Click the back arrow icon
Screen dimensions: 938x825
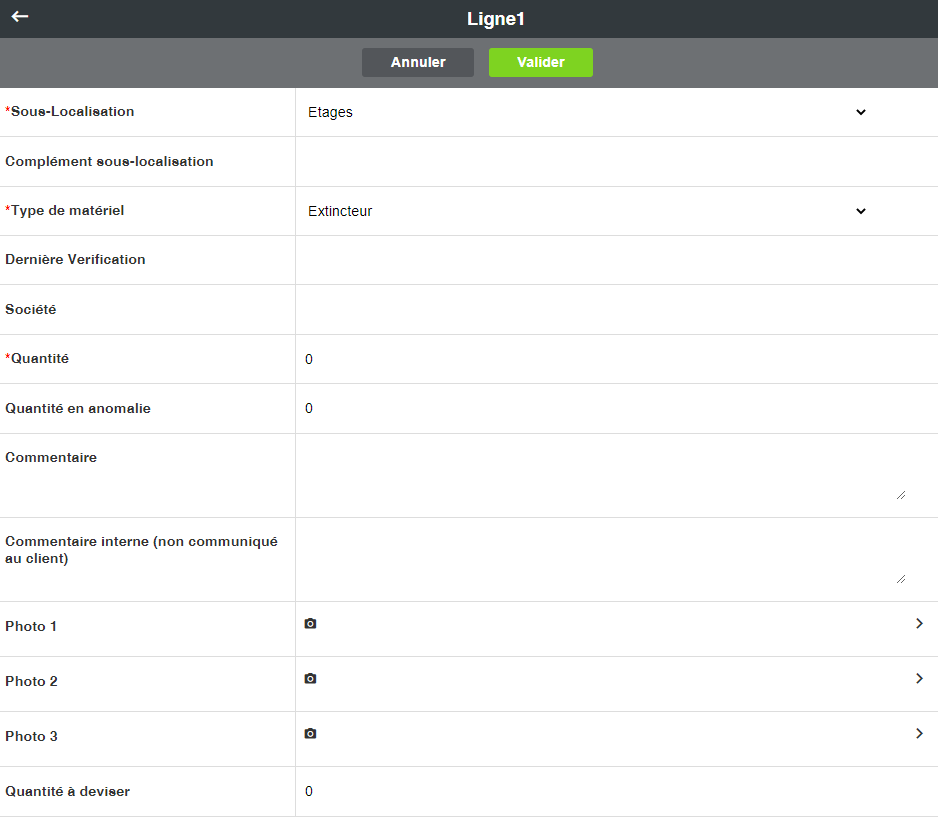[20, 17]
